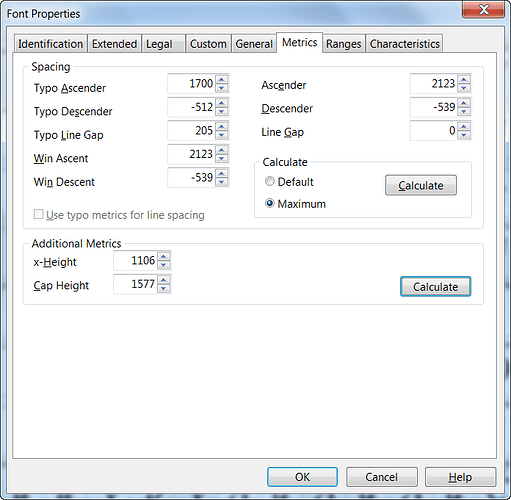Click Calculate in the Spacing Calculate group
511x500 pixels.
click(421, 185)
